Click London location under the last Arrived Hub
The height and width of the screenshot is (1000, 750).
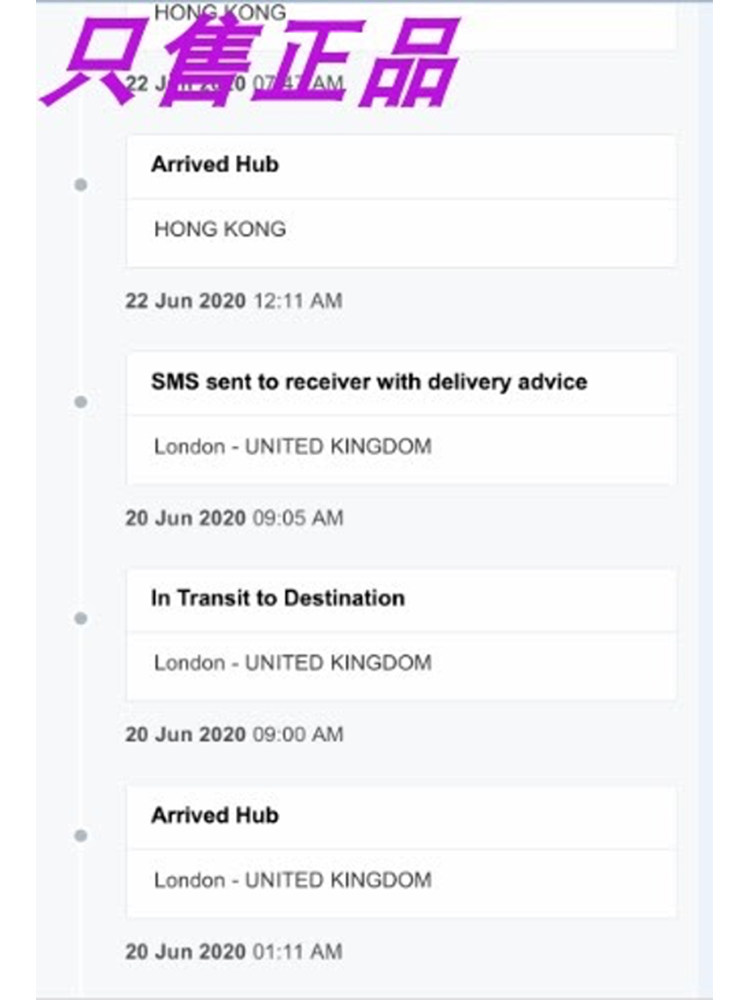click(x=292, y=880)
